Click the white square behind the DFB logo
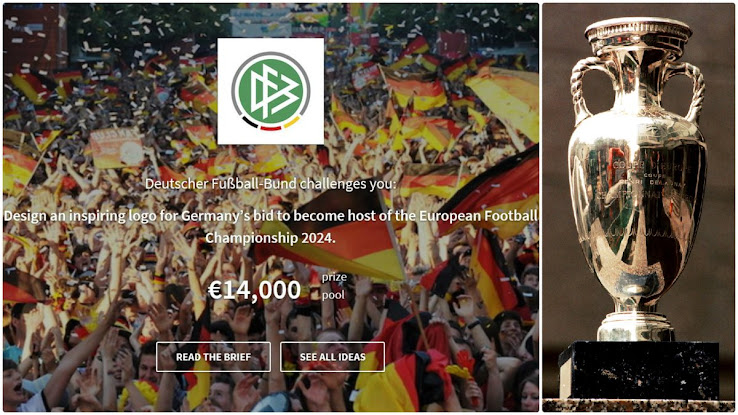 click(x=271, y=91)
